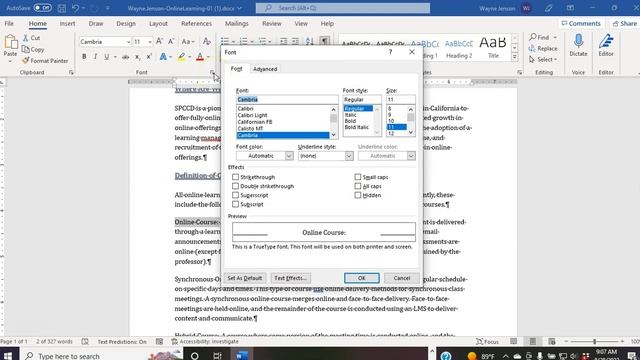Apply the red font color
The height and width of the screenshot is (360, 640).
point(200,57)
